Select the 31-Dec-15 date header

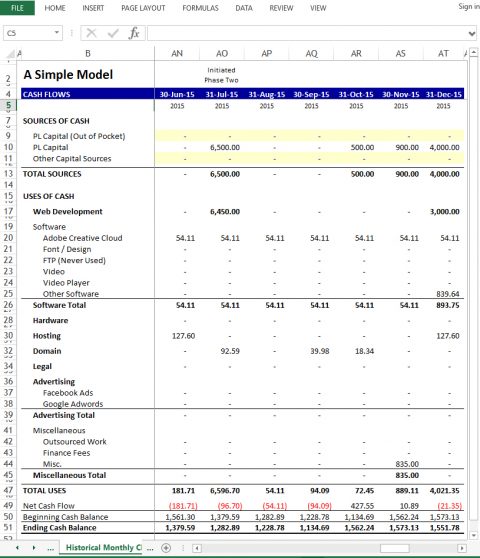click(x=443, y=94)
